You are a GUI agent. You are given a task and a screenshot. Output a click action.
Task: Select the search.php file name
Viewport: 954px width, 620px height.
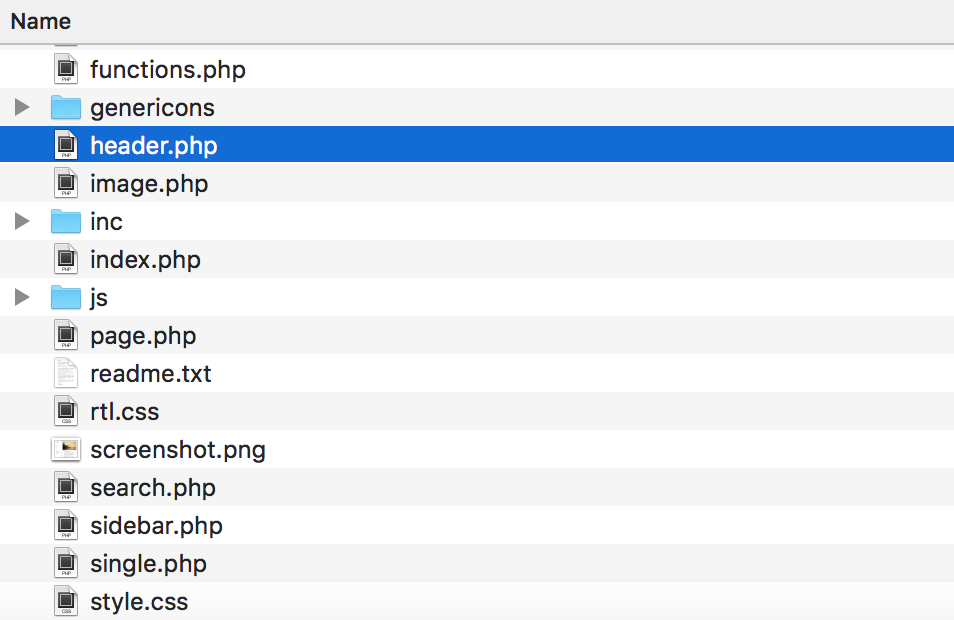pyautogui.click(x=153, y=488)
